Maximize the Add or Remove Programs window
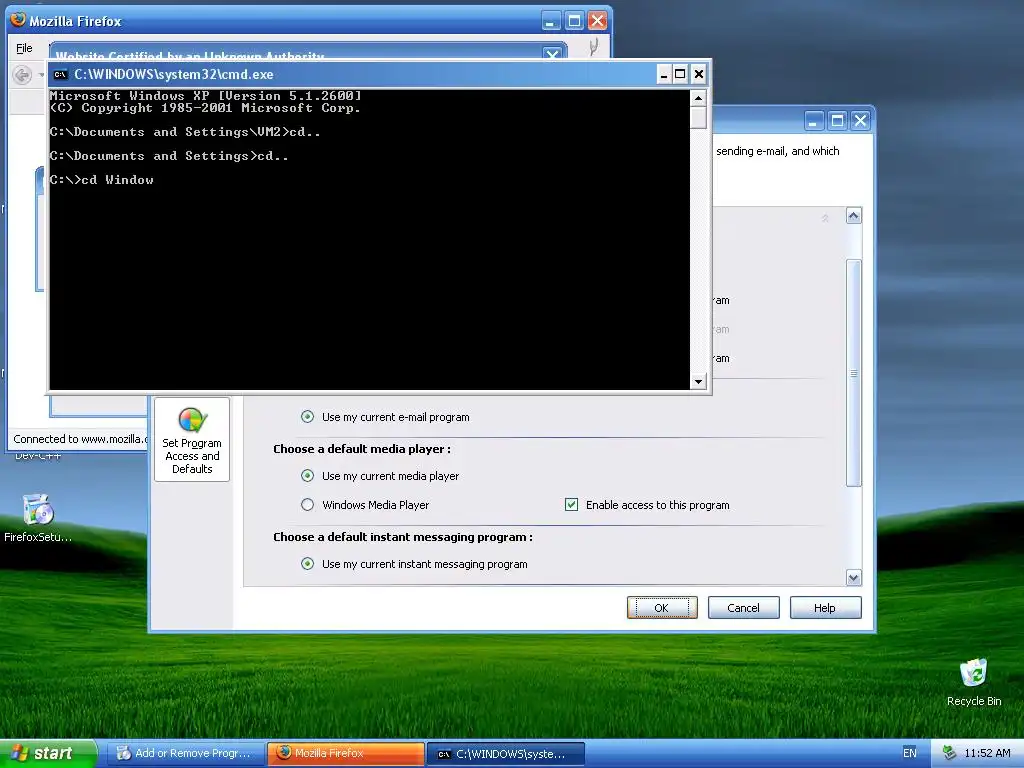Image resolution: width=1024 pixels, height=768 pixels. (x=837, y=121)
